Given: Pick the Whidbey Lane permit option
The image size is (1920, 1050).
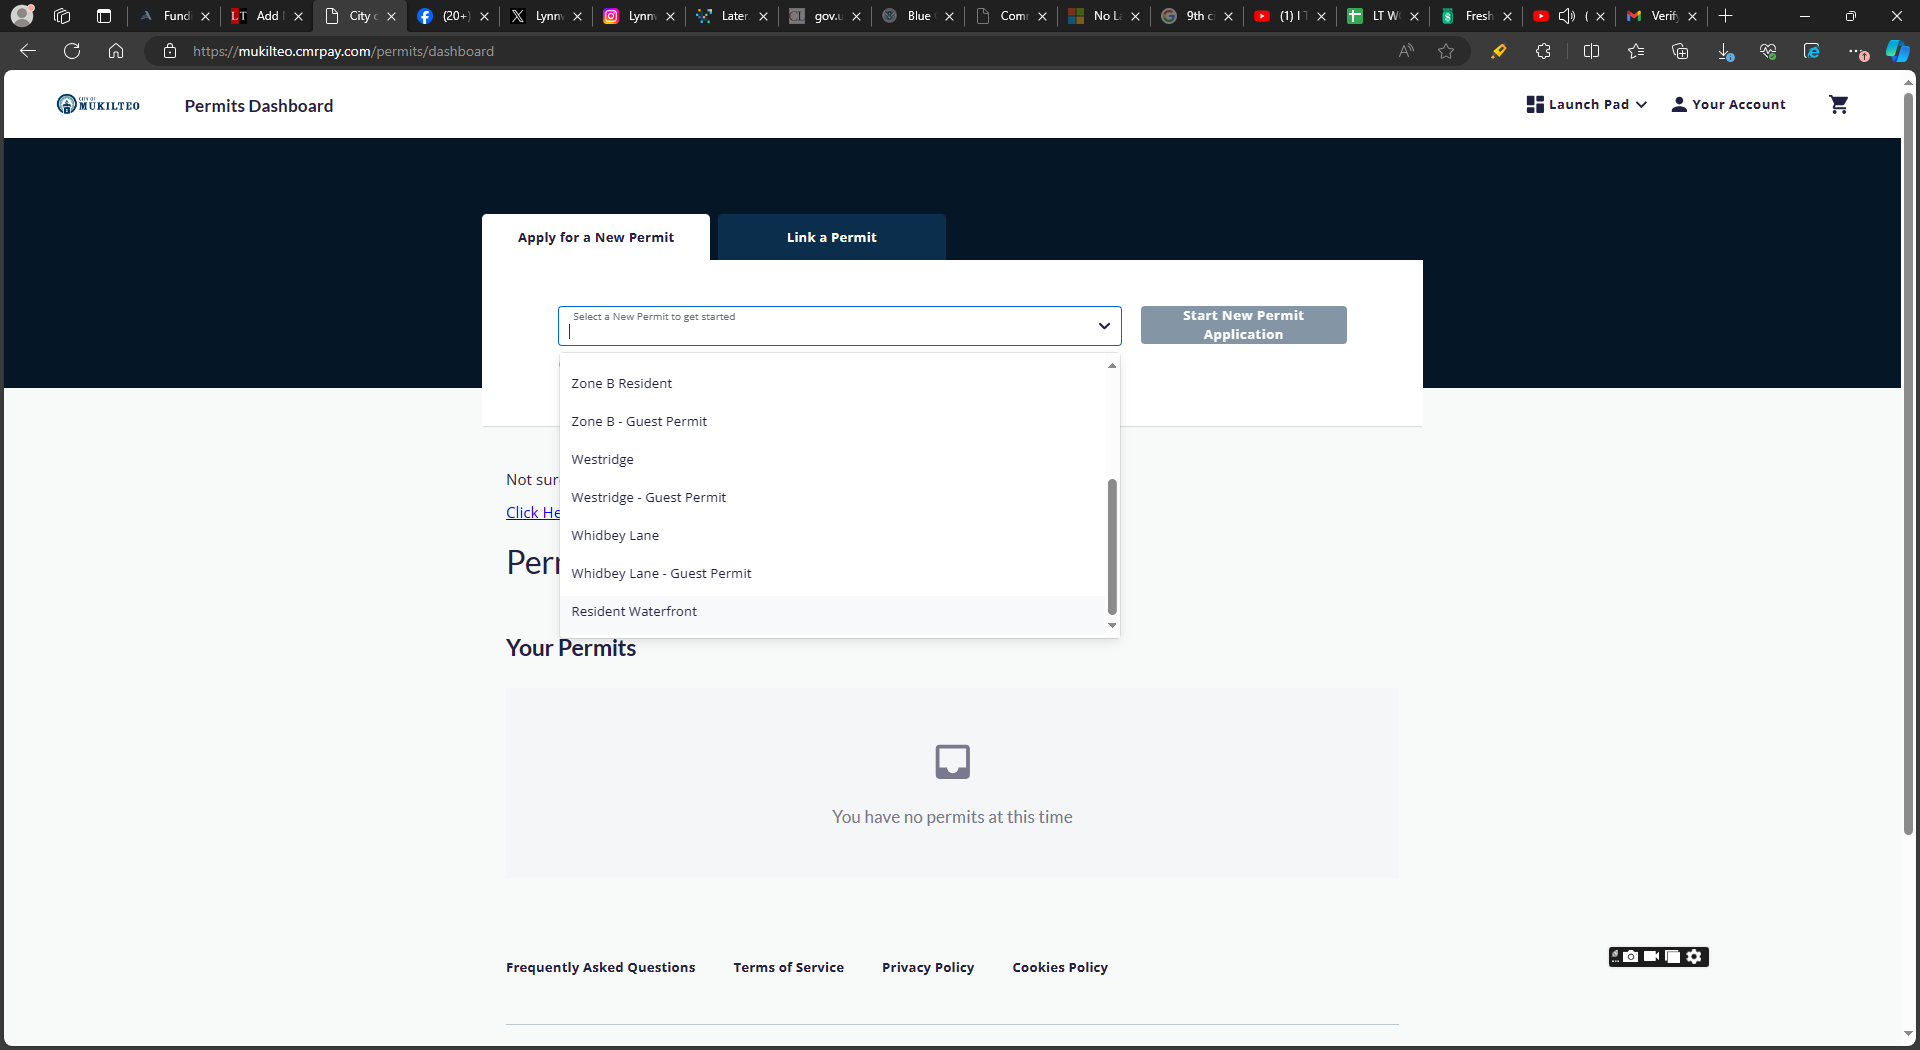Looking at the screenshot, I should coord(615,536).
